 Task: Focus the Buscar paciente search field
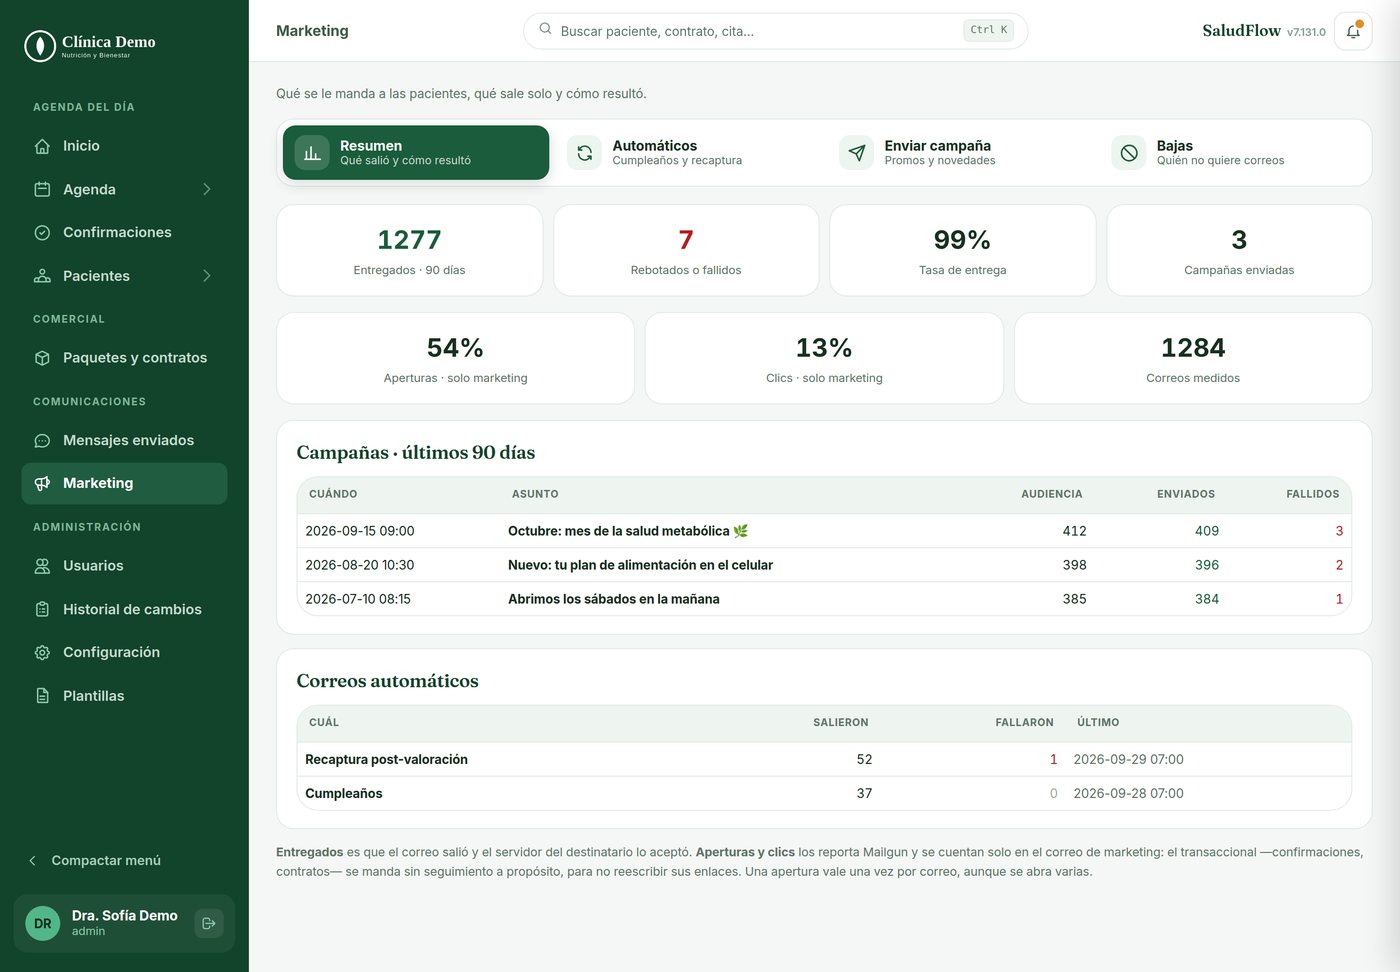[775, 31]
